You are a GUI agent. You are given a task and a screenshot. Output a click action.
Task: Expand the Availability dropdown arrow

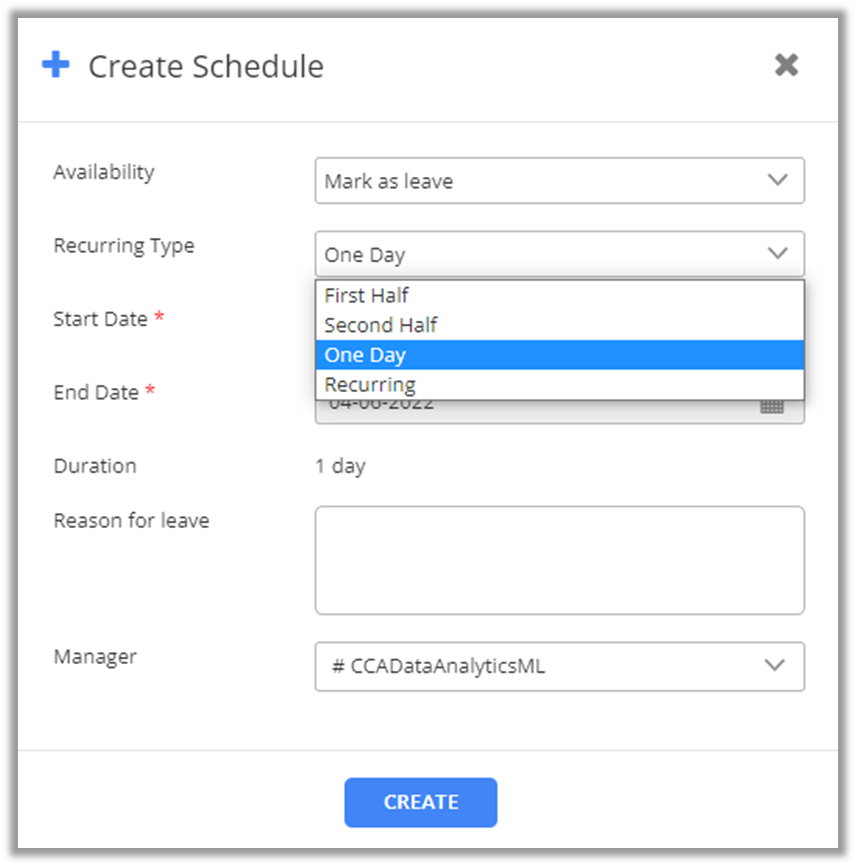(777, 181)
